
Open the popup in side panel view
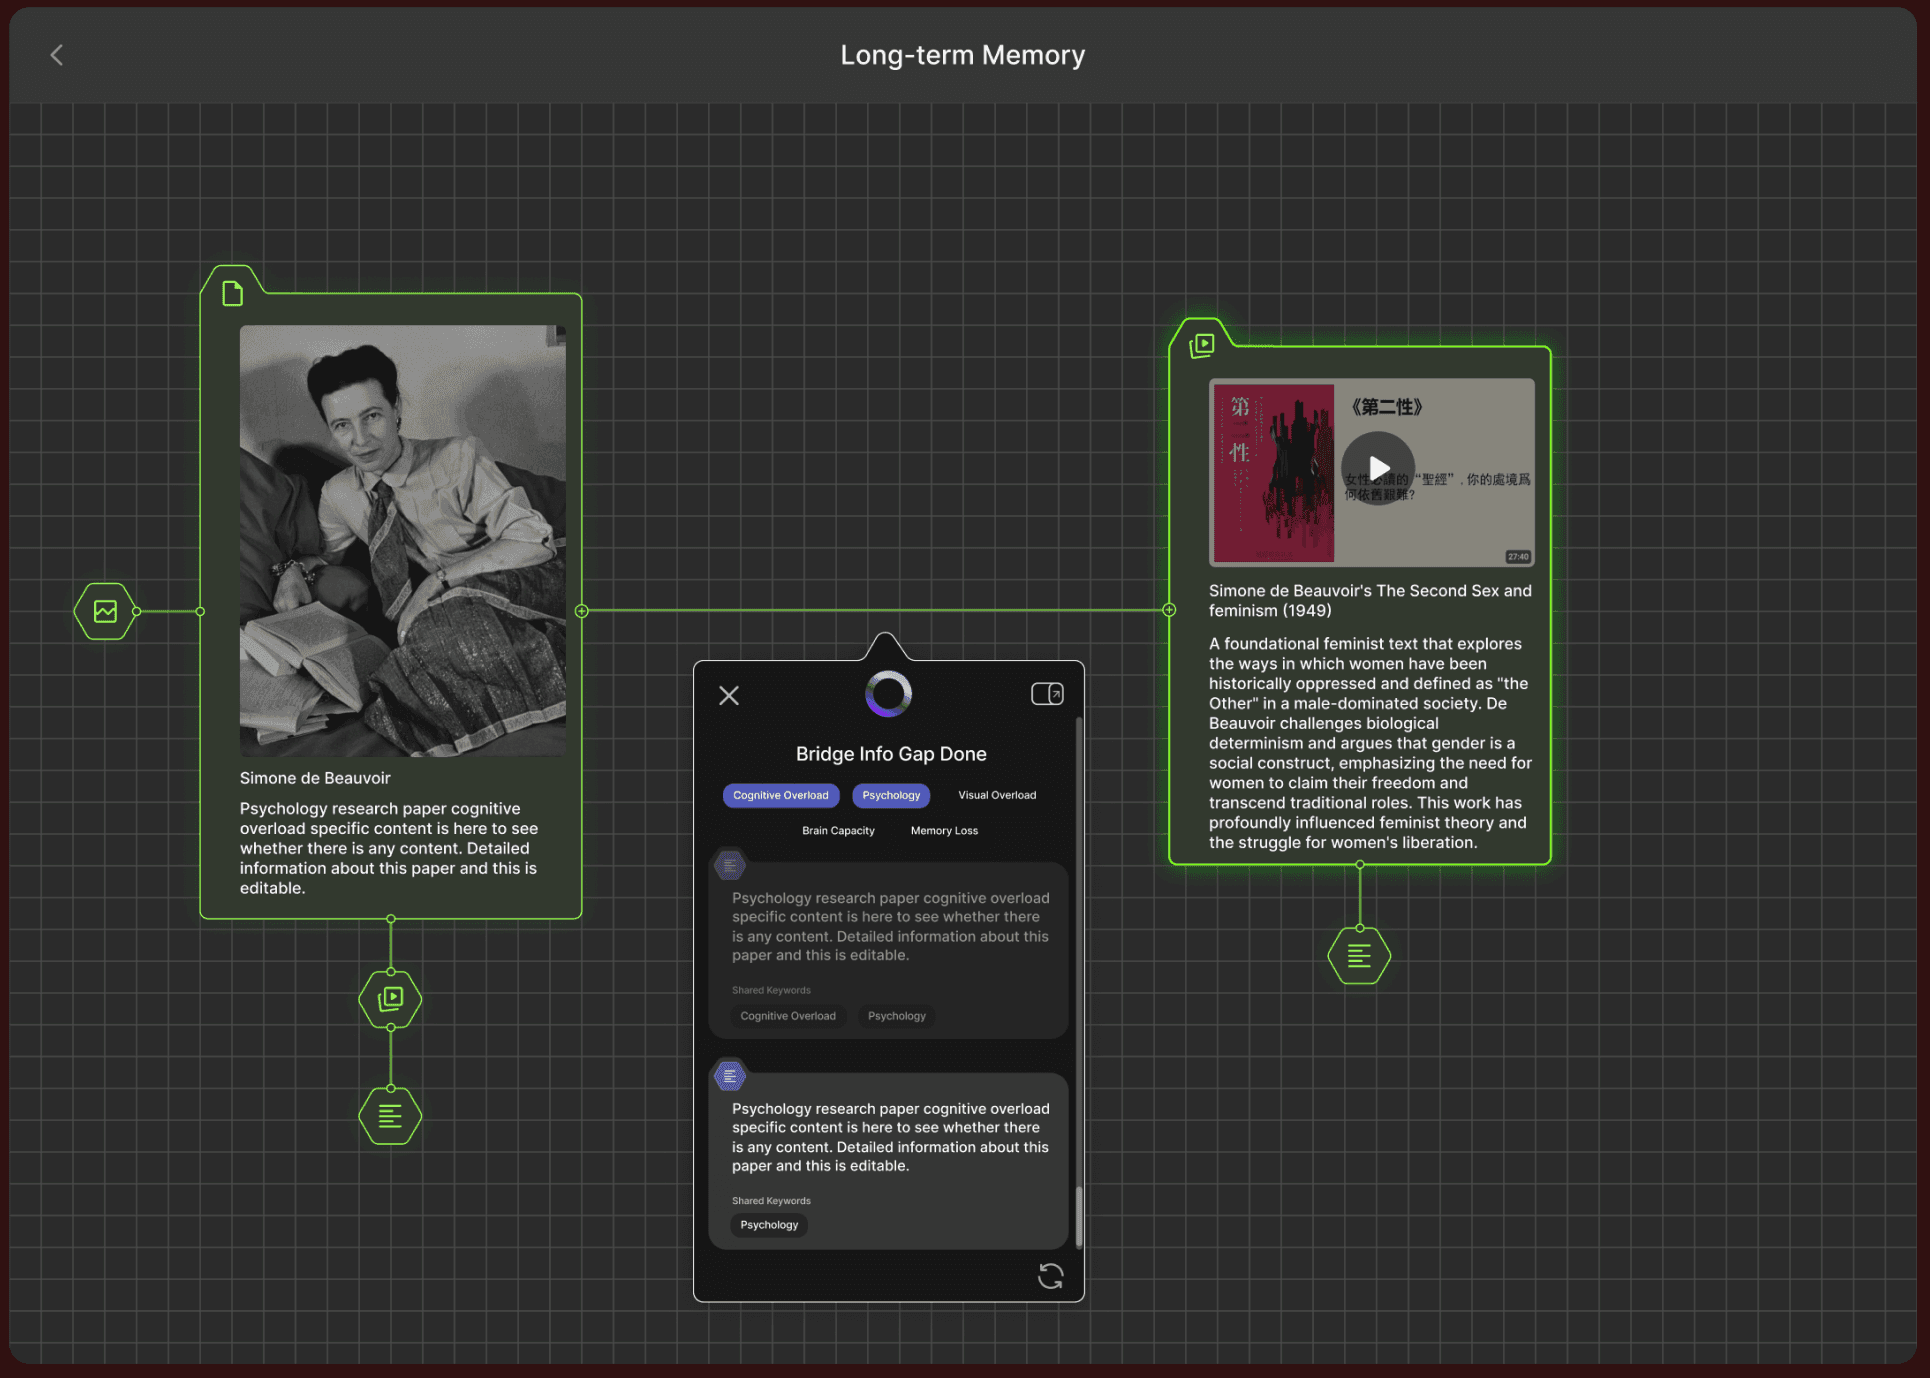[x=1047, y=694]
